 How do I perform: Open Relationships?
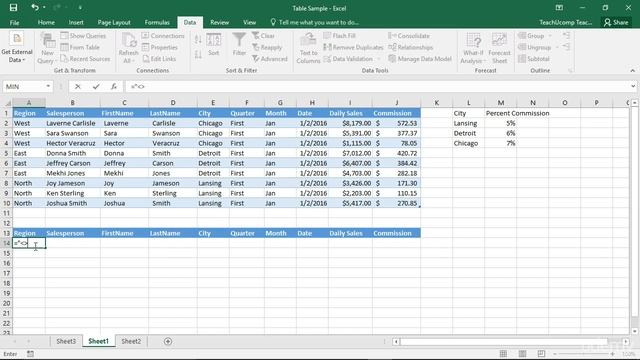pyautogui.click(x=410, y=47)
